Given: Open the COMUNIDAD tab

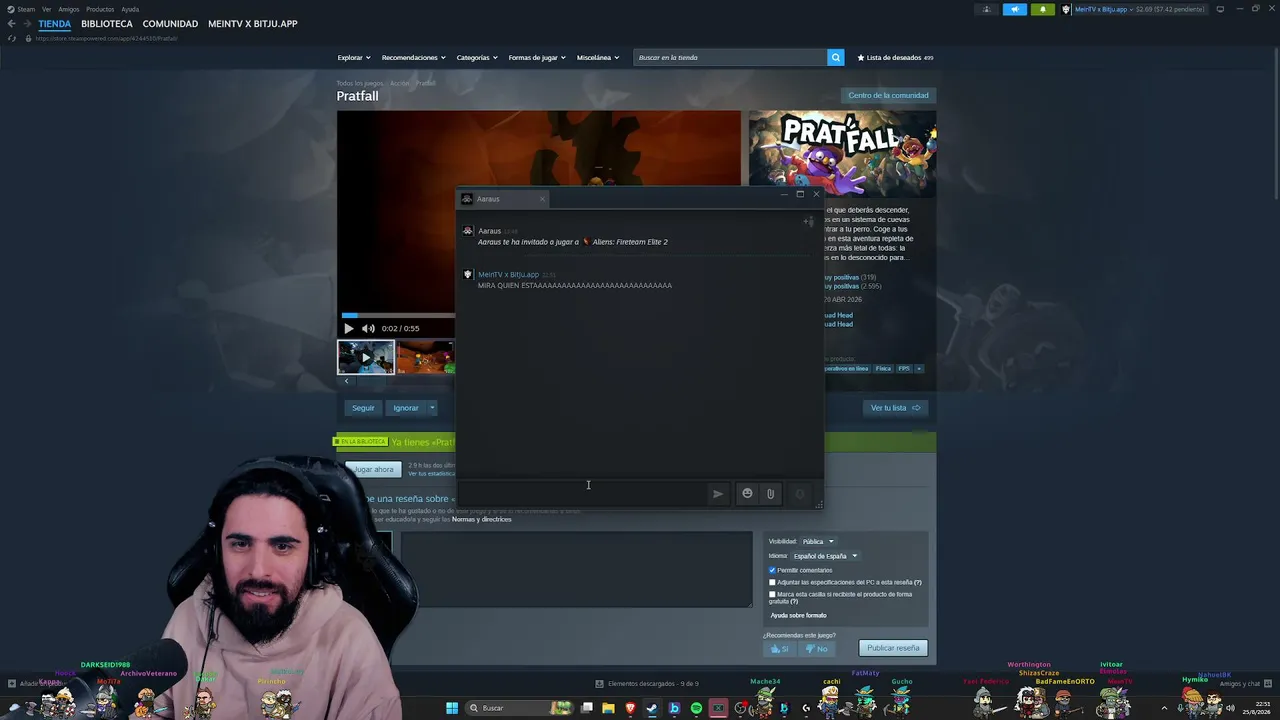Looking at the screenshot, I should click(x=170, y=24).
